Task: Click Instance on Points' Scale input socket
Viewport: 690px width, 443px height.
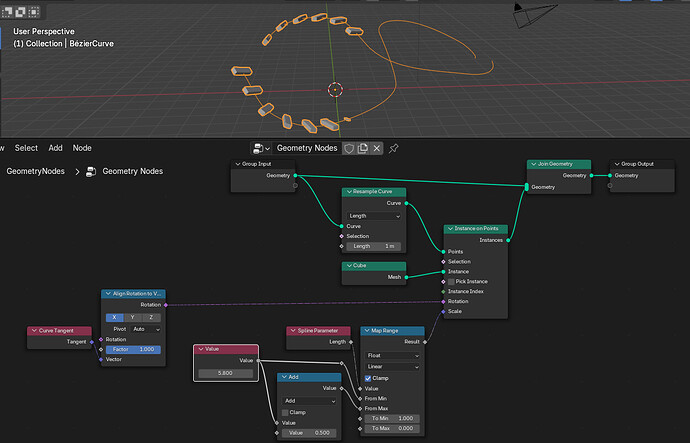Action: (x=443, y=311)
